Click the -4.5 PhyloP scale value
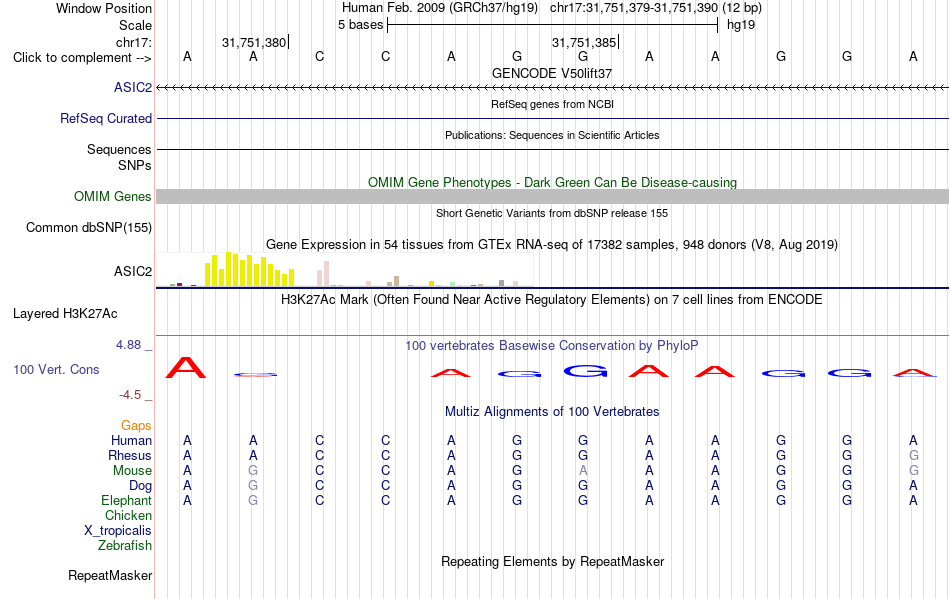The image size is (950, 599). pos(130,395)
